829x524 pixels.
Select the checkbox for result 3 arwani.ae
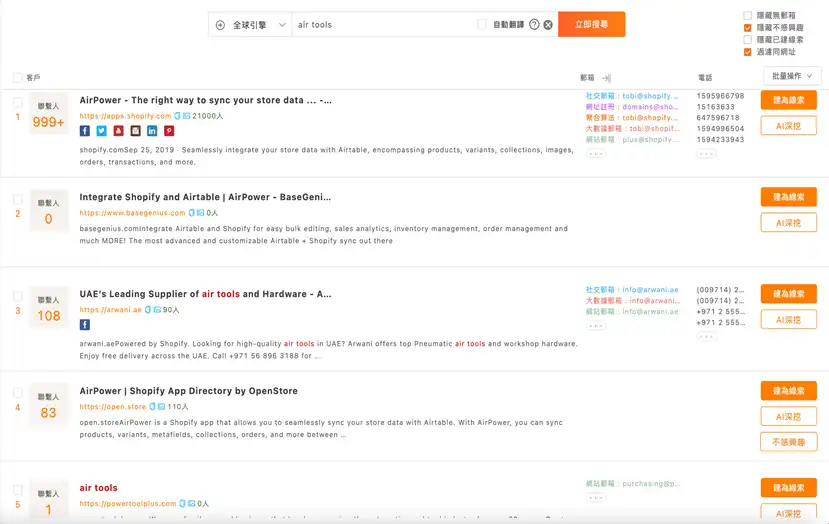[17, 296]
